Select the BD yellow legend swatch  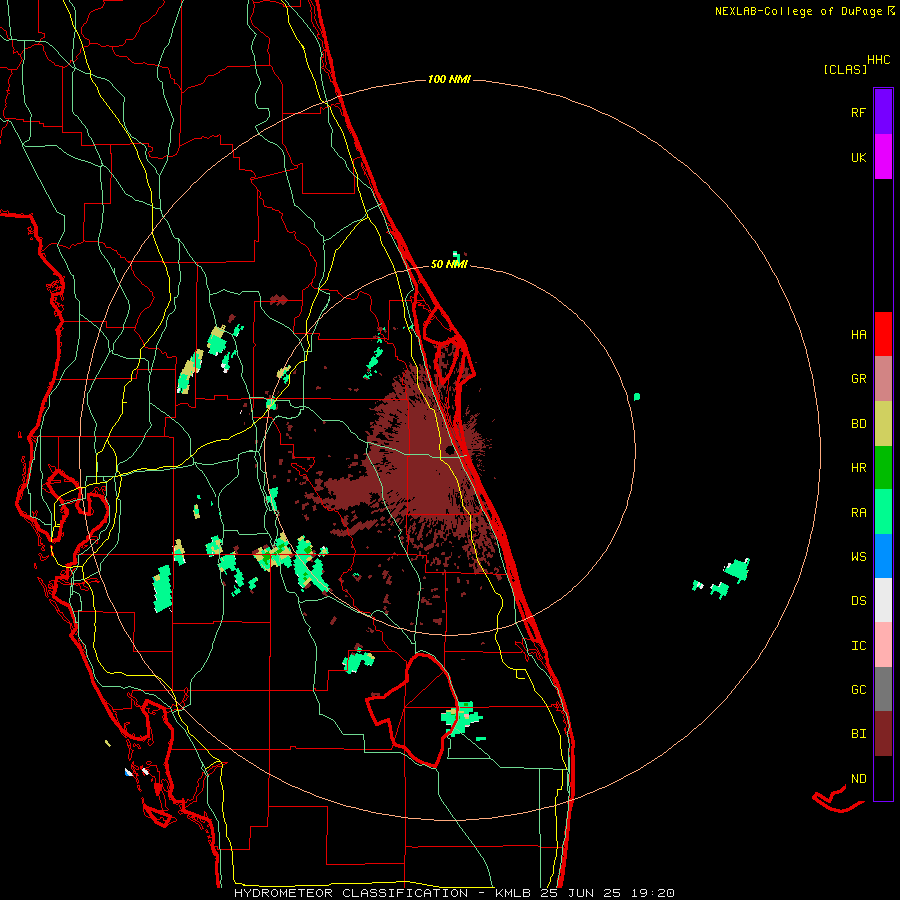click(883, 424)
